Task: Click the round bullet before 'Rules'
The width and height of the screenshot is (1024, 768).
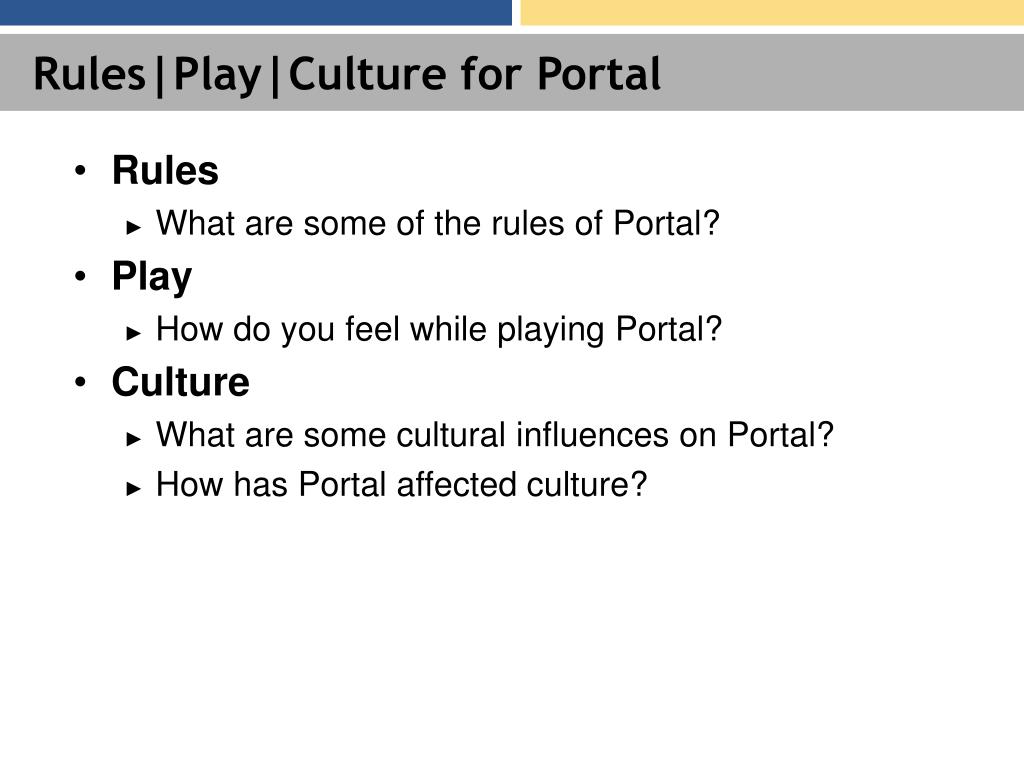Action: [x=80, y=171]
